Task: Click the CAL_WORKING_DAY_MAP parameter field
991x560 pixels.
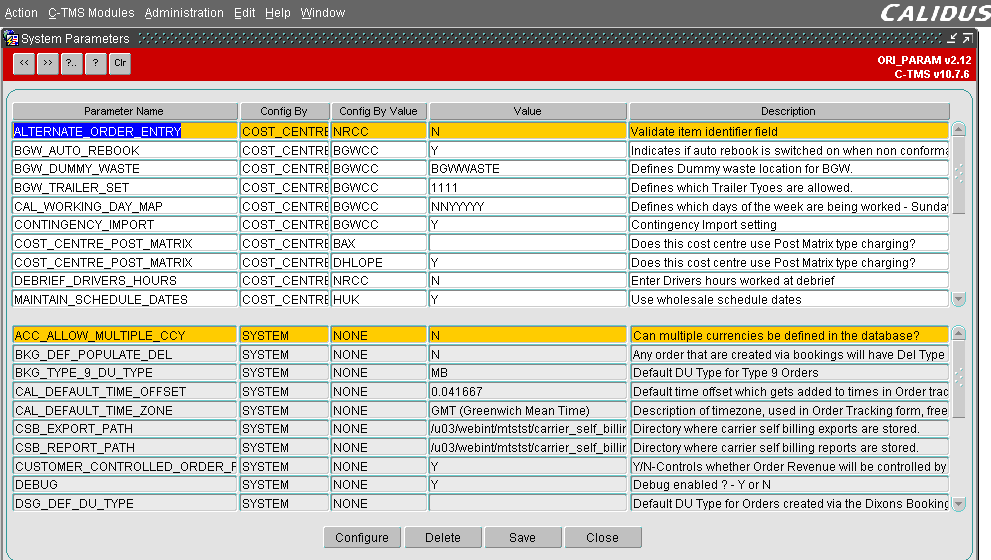Action: click(x=125, y=207)
